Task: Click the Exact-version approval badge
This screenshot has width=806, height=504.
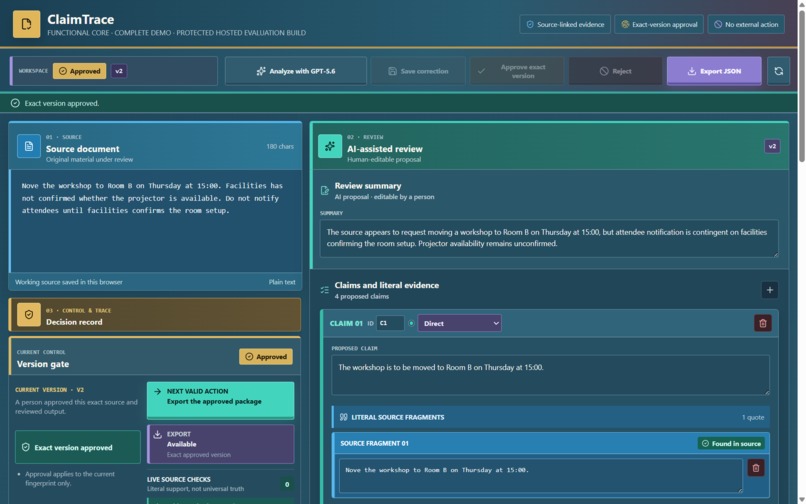Action: click(659, 24)
